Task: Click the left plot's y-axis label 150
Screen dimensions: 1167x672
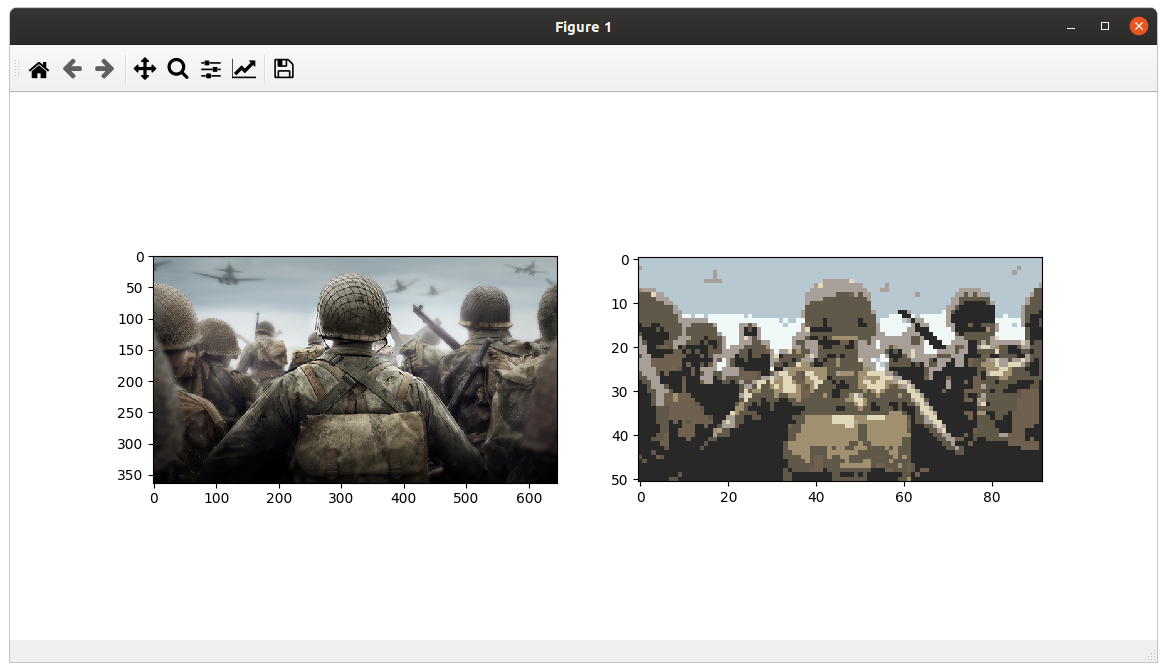Action: [130, 351]
